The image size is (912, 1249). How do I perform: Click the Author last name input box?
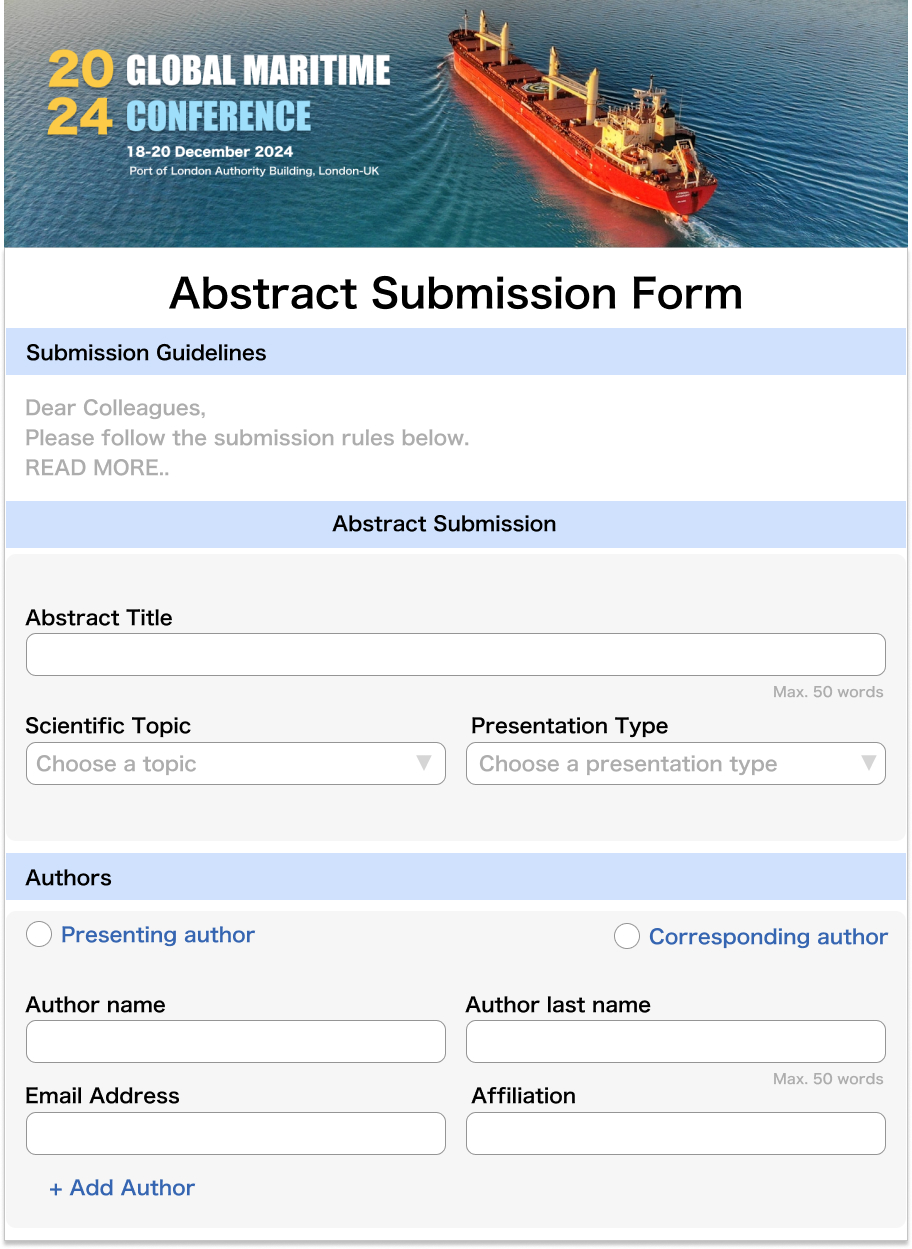click(676, 1041)
